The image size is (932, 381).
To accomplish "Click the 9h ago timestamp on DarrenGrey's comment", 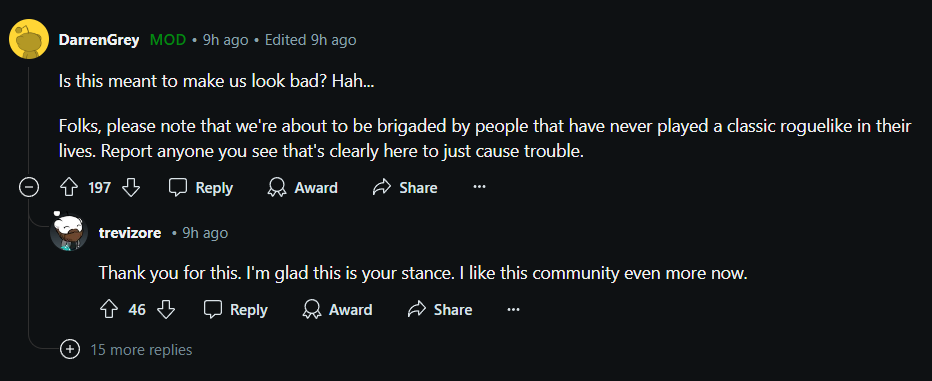I will point(226,40).
